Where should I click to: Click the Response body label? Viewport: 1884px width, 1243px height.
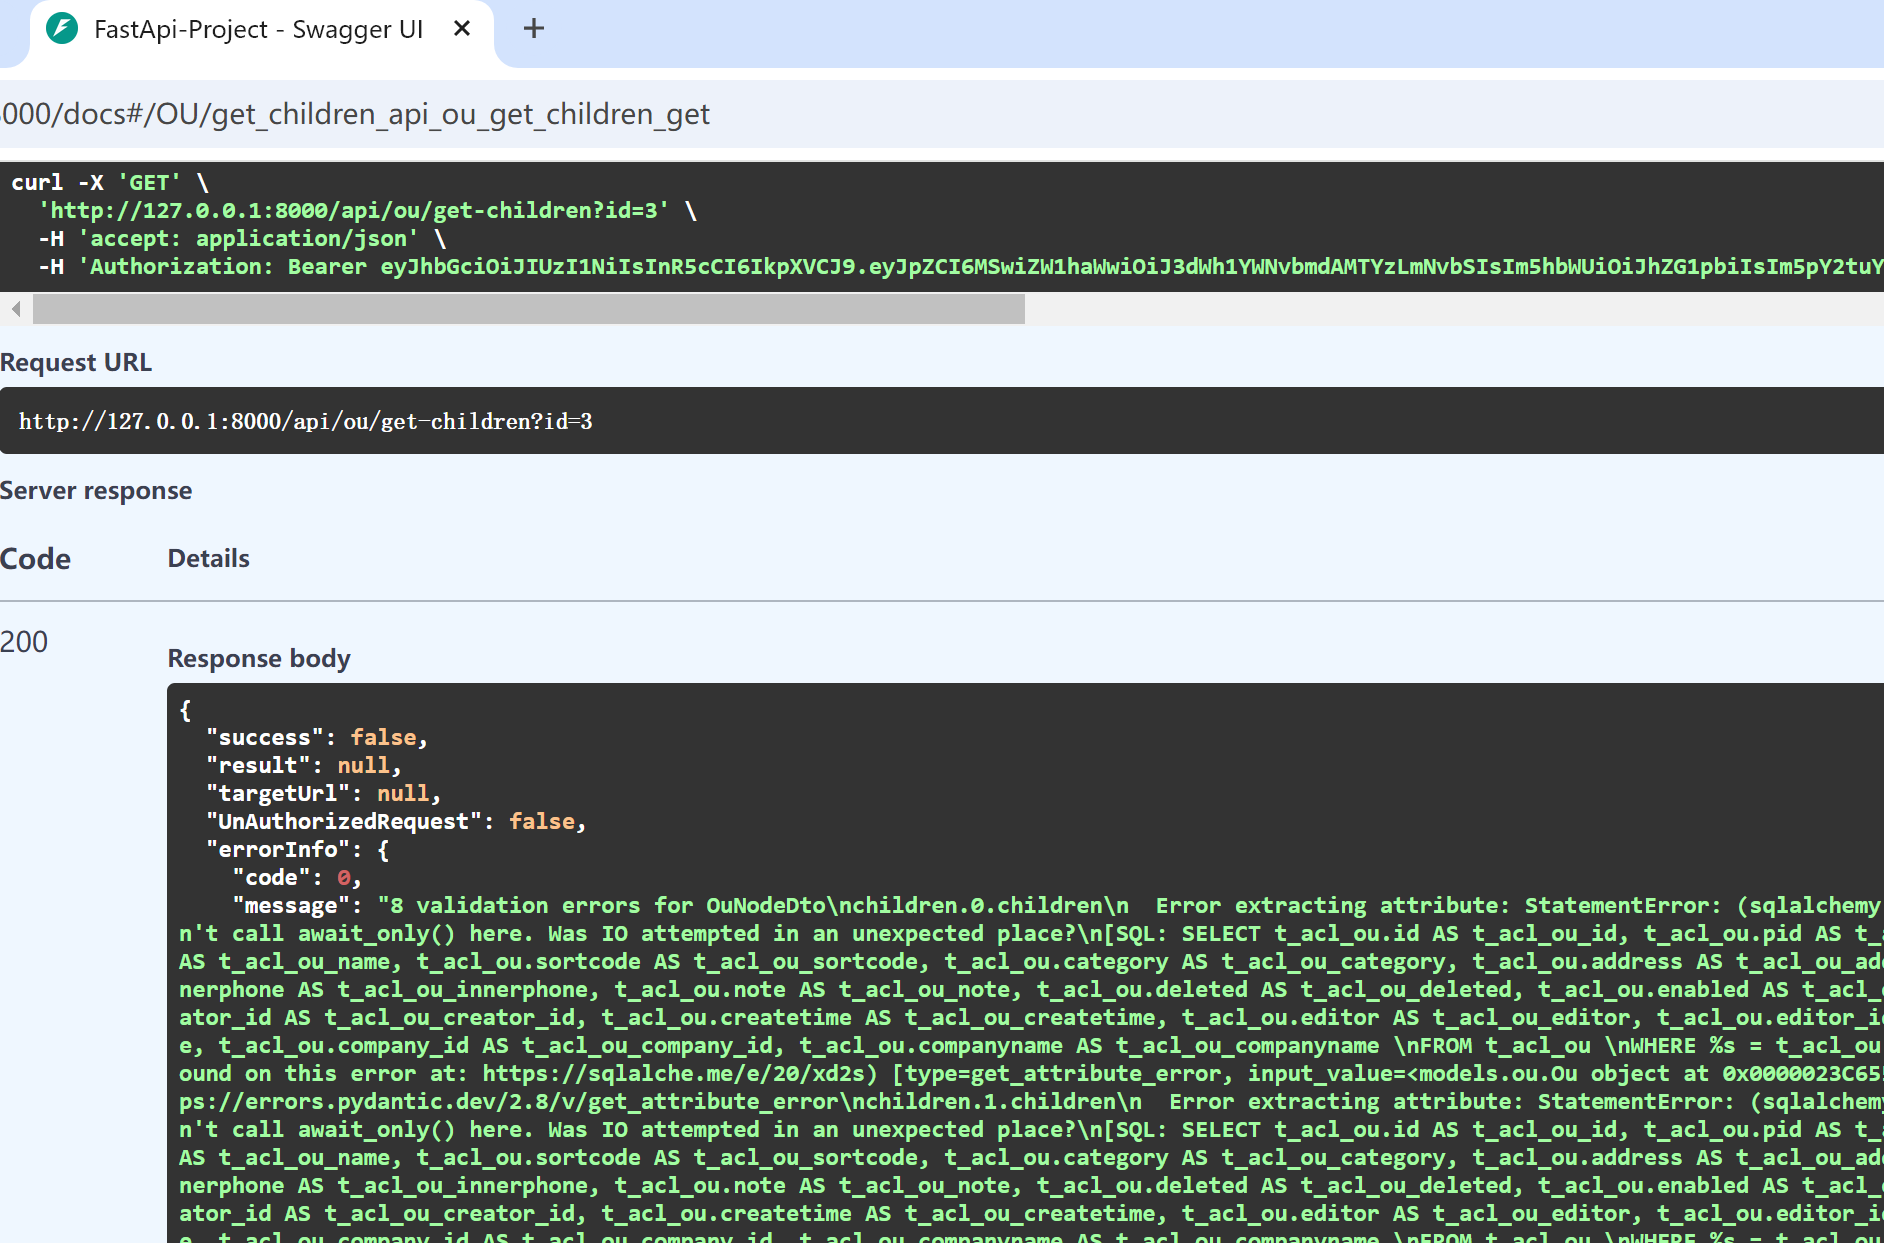pos(259,659)
